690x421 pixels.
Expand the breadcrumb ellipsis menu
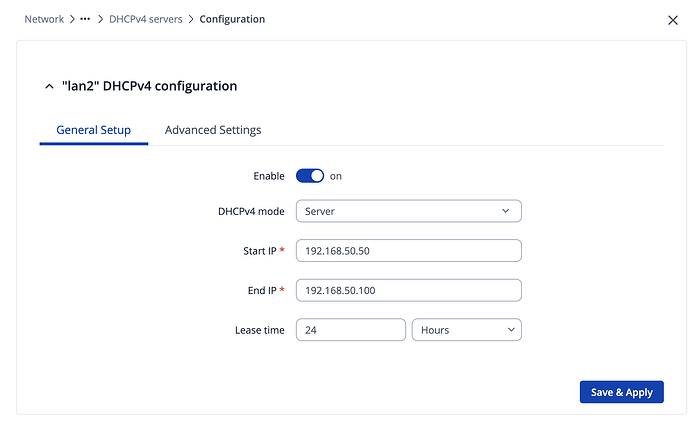[85, 19]
